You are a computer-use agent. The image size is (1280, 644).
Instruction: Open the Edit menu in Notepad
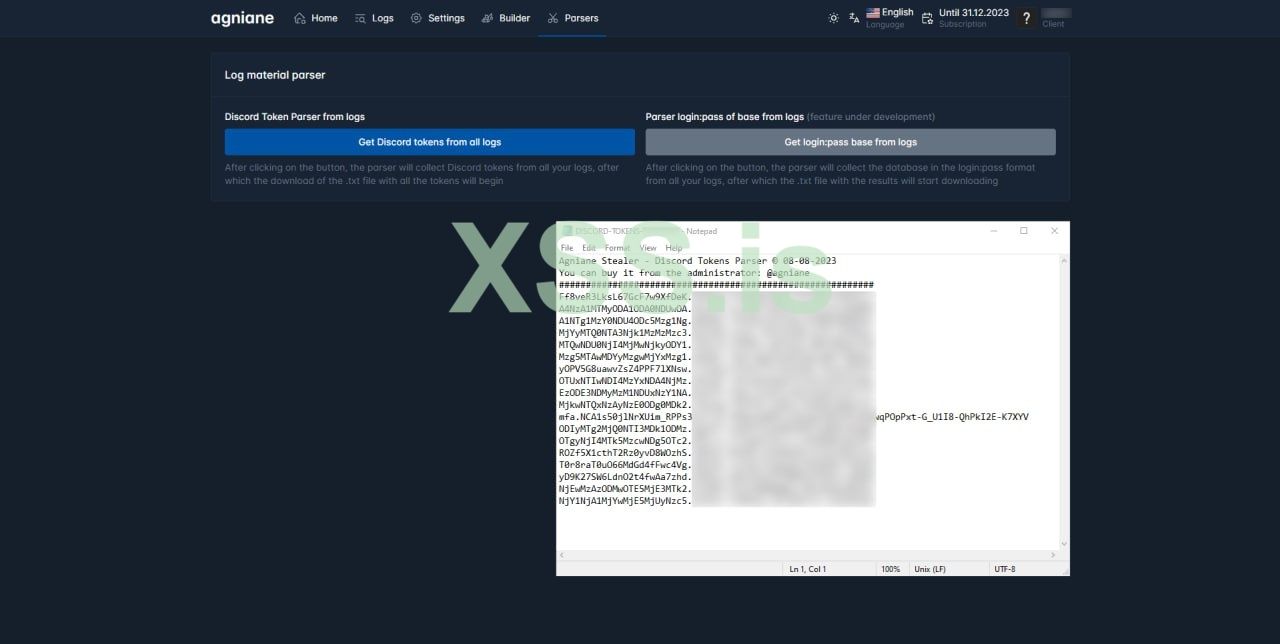click(589, 248)
